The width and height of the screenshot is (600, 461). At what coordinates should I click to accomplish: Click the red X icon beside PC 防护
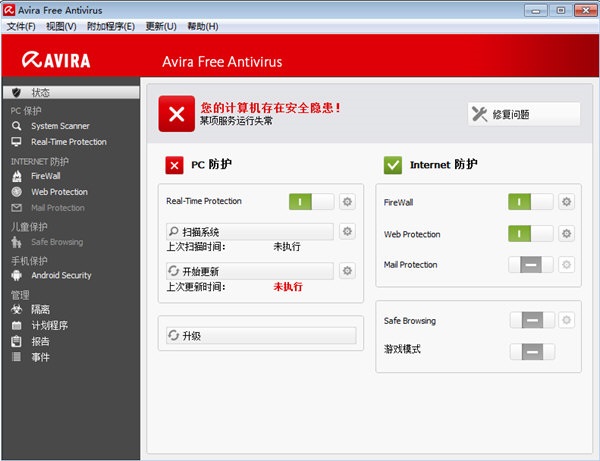tap(174, 165)
